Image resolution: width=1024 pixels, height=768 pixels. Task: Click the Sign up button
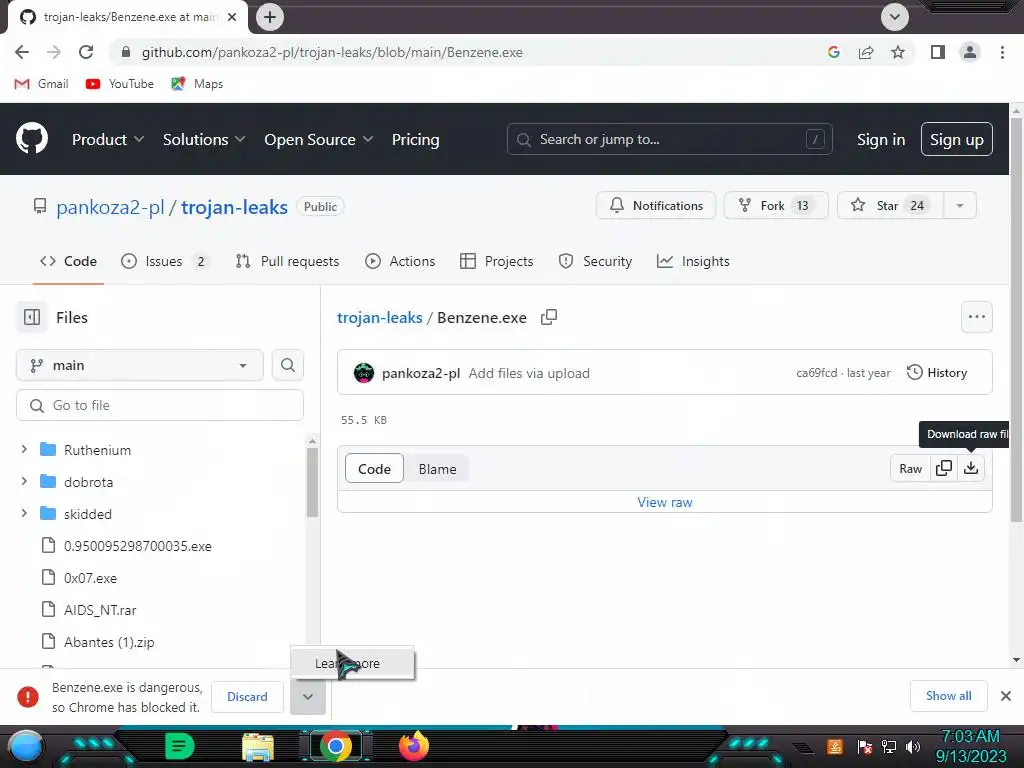(957, 140)
